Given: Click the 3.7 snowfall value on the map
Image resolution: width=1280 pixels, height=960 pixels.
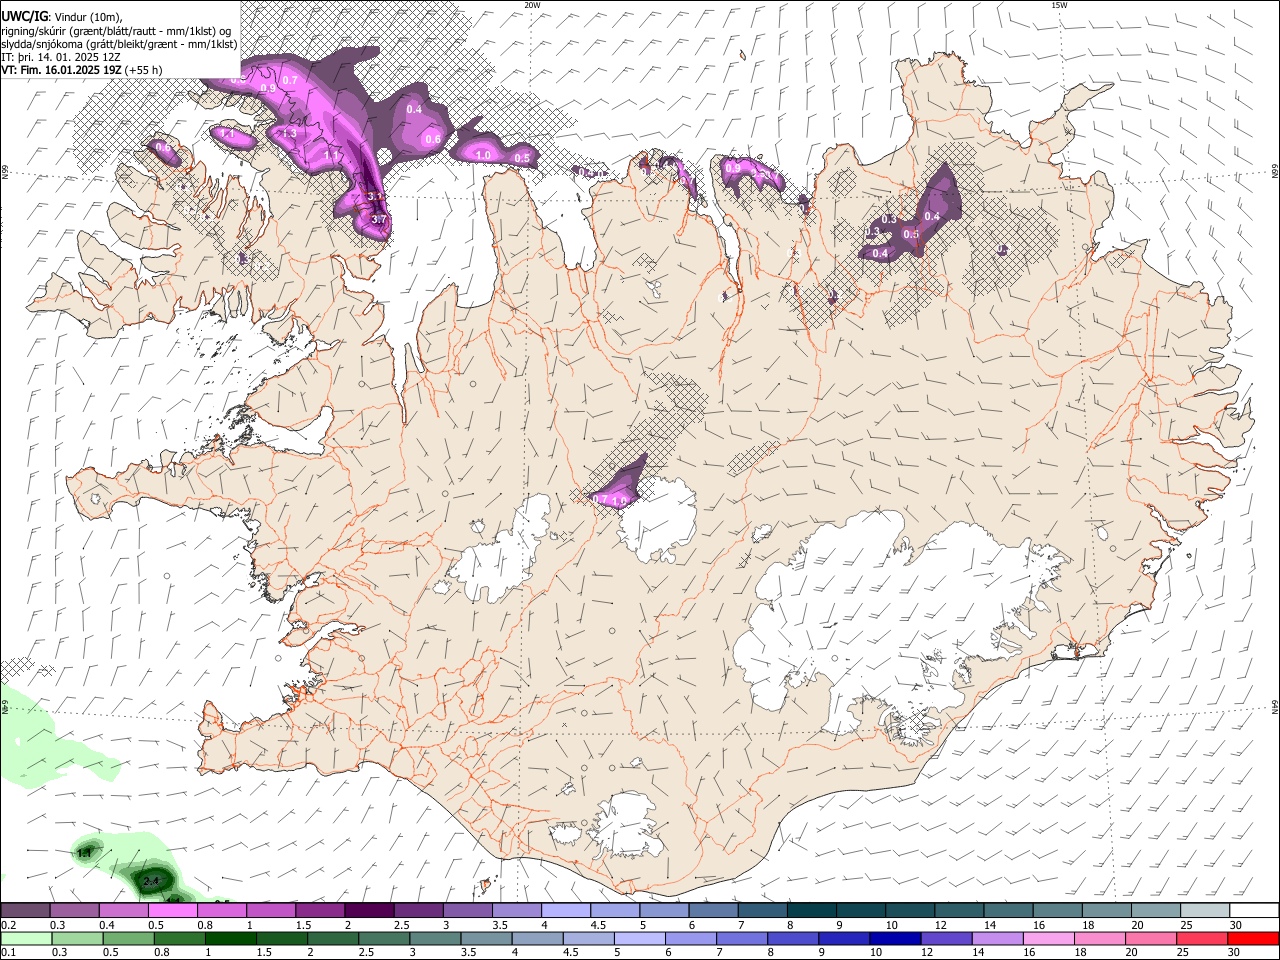Looking at the screenshot, I should point(379,219).
